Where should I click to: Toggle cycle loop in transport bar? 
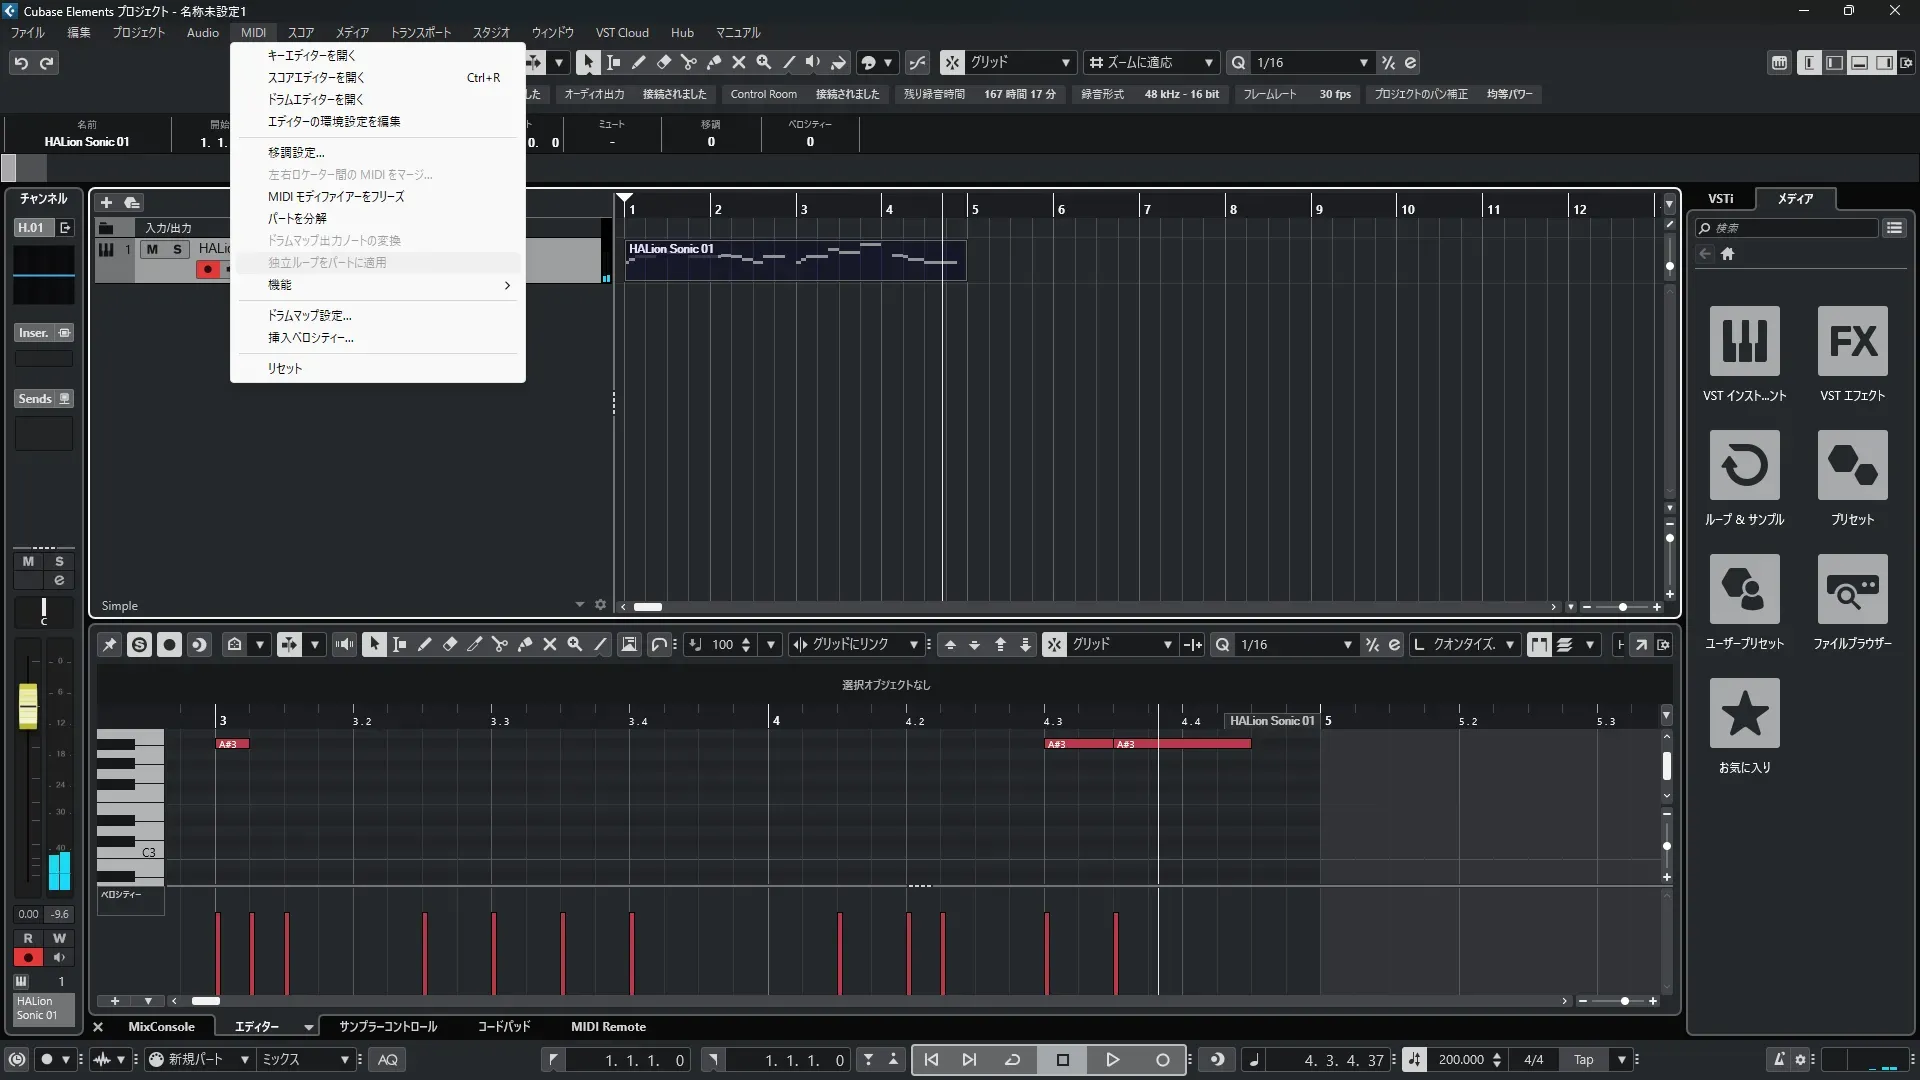click(x=1012, y=1059)
